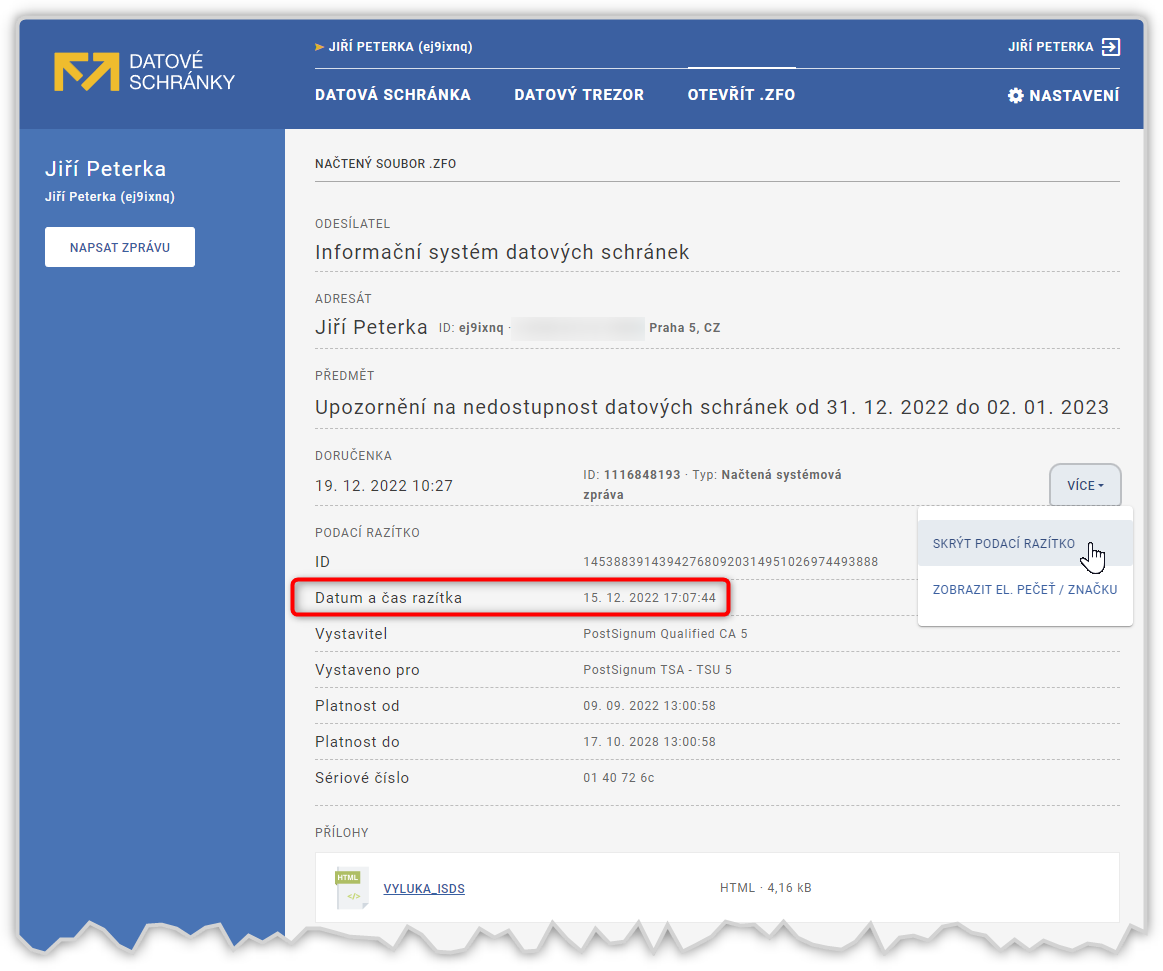The height and width of the screenshot is (971, 1163).
Task: Click the sender 'Informační systém datových schránek'
Action: (x=502, y=252)
